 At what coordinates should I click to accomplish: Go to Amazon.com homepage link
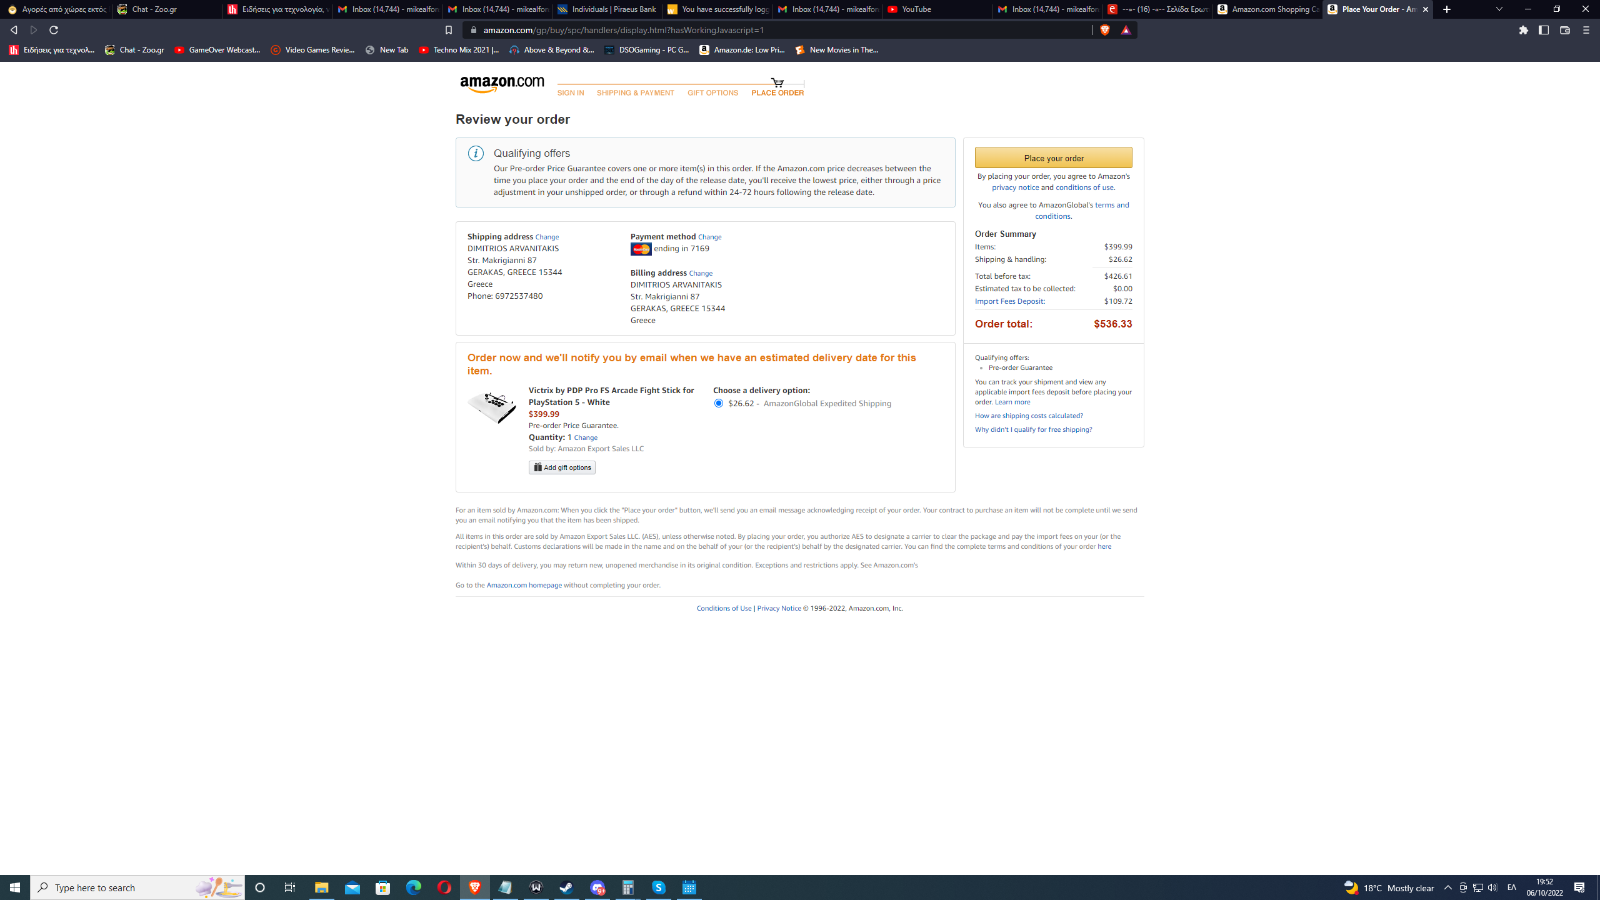click(524, 585)
